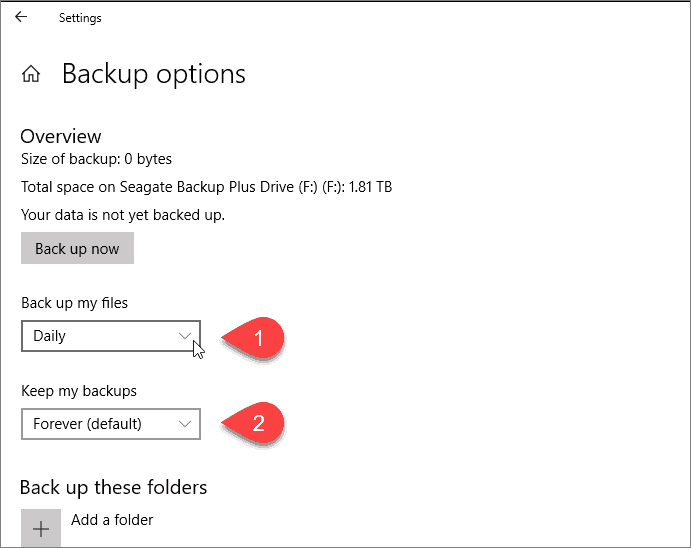The image size is (691, 548).
Task: Click the Settings window title text
Action: [80, 18]
